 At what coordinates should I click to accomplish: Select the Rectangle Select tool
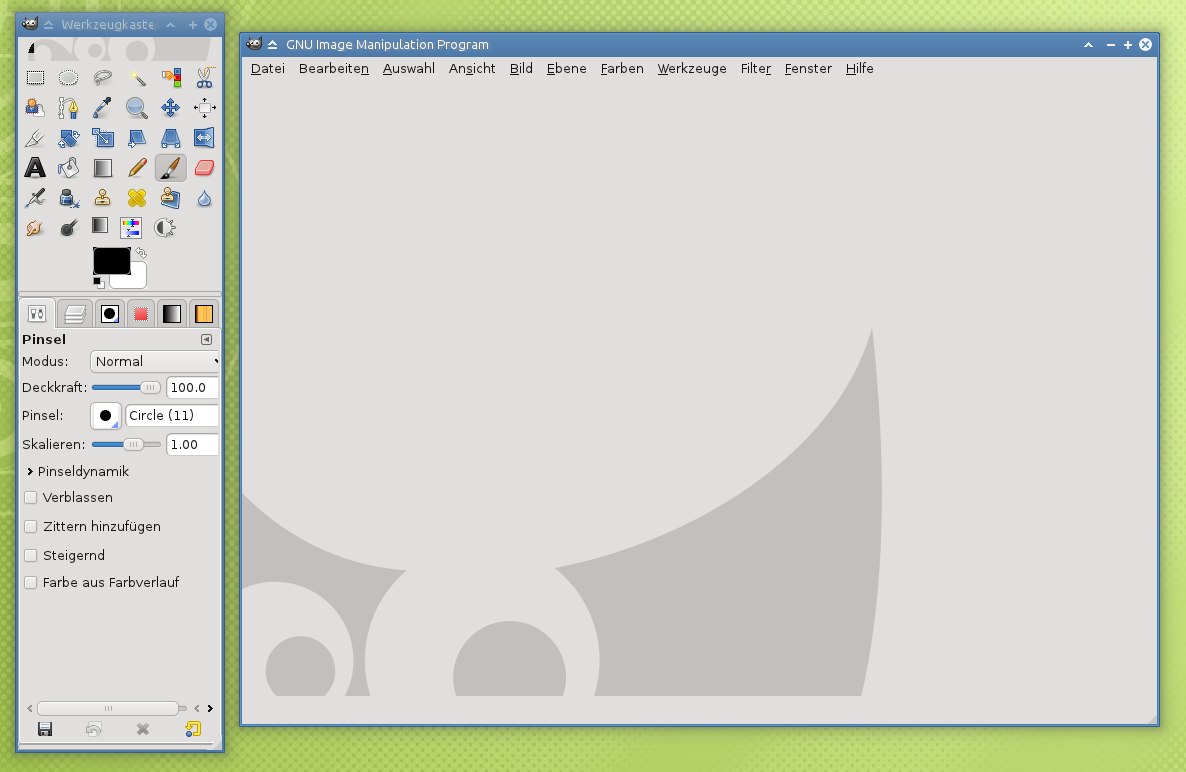(x=35, y=77)
